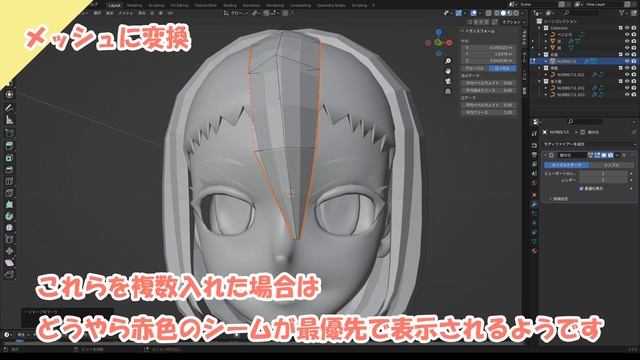Open the オプション dropdown
This screenshot has width=640, height=360.
coord(513,22)
